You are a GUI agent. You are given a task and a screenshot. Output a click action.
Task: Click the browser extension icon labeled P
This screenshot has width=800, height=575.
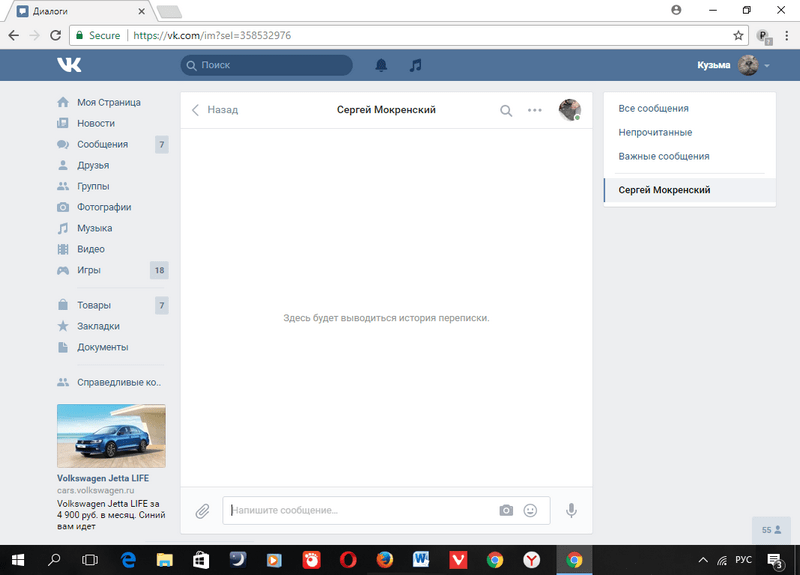pyautogui.click(x=764, y=36)
